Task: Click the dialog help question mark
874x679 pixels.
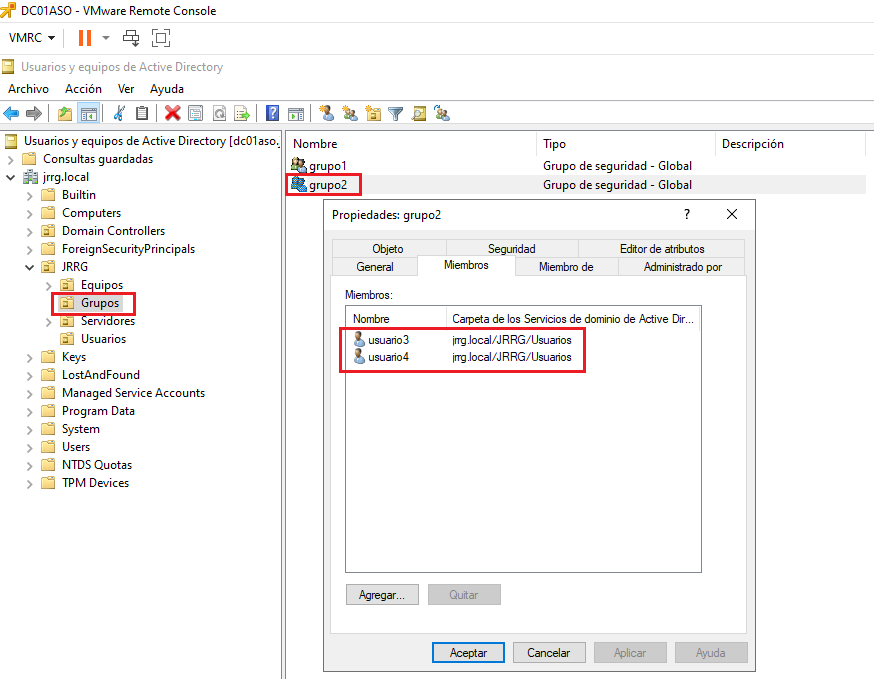Action: [x=687, y=214]
